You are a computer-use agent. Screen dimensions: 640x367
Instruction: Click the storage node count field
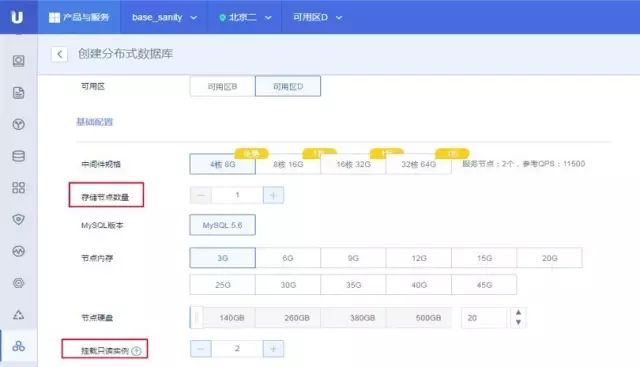tap(237, 195)
